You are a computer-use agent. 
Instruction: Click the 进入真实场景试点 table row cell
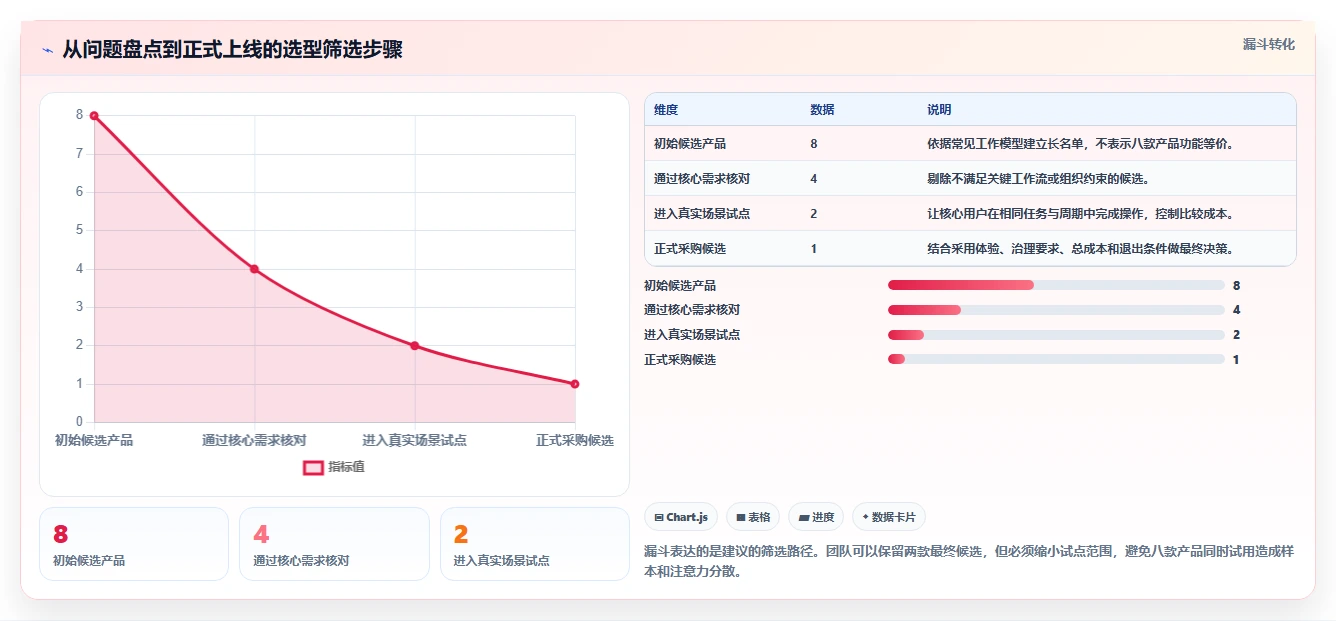click(702, 214)
